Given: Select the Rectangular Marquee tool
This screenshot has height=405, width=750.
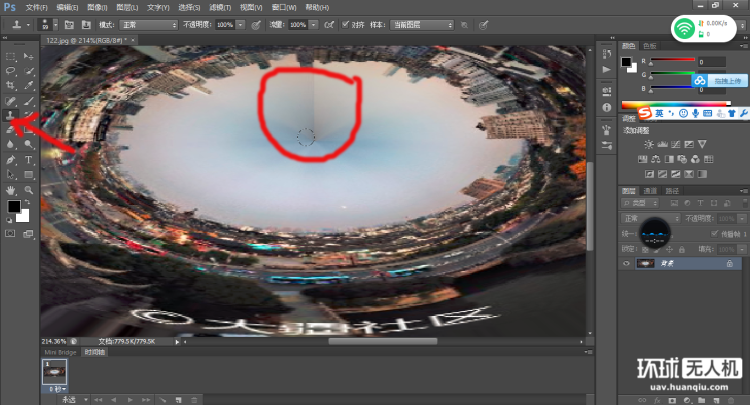Looking at the screenshot, I should coord(11,56).
